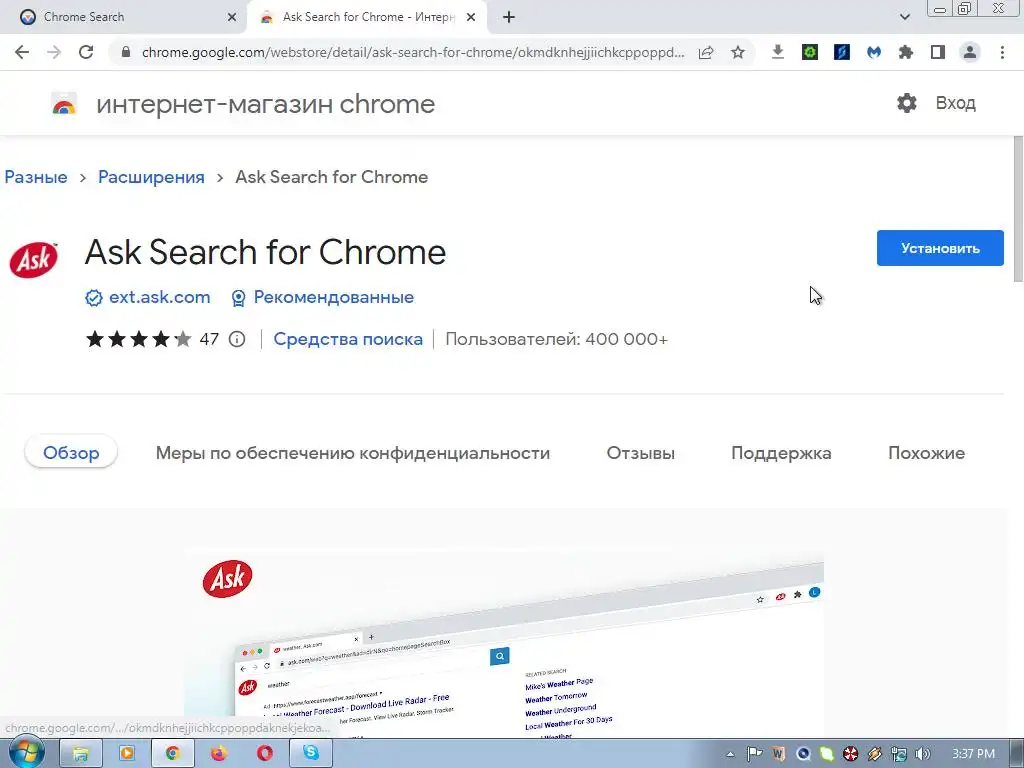Open the Поддержка tab
1024x768 pixels.
[x=781, y=453]
